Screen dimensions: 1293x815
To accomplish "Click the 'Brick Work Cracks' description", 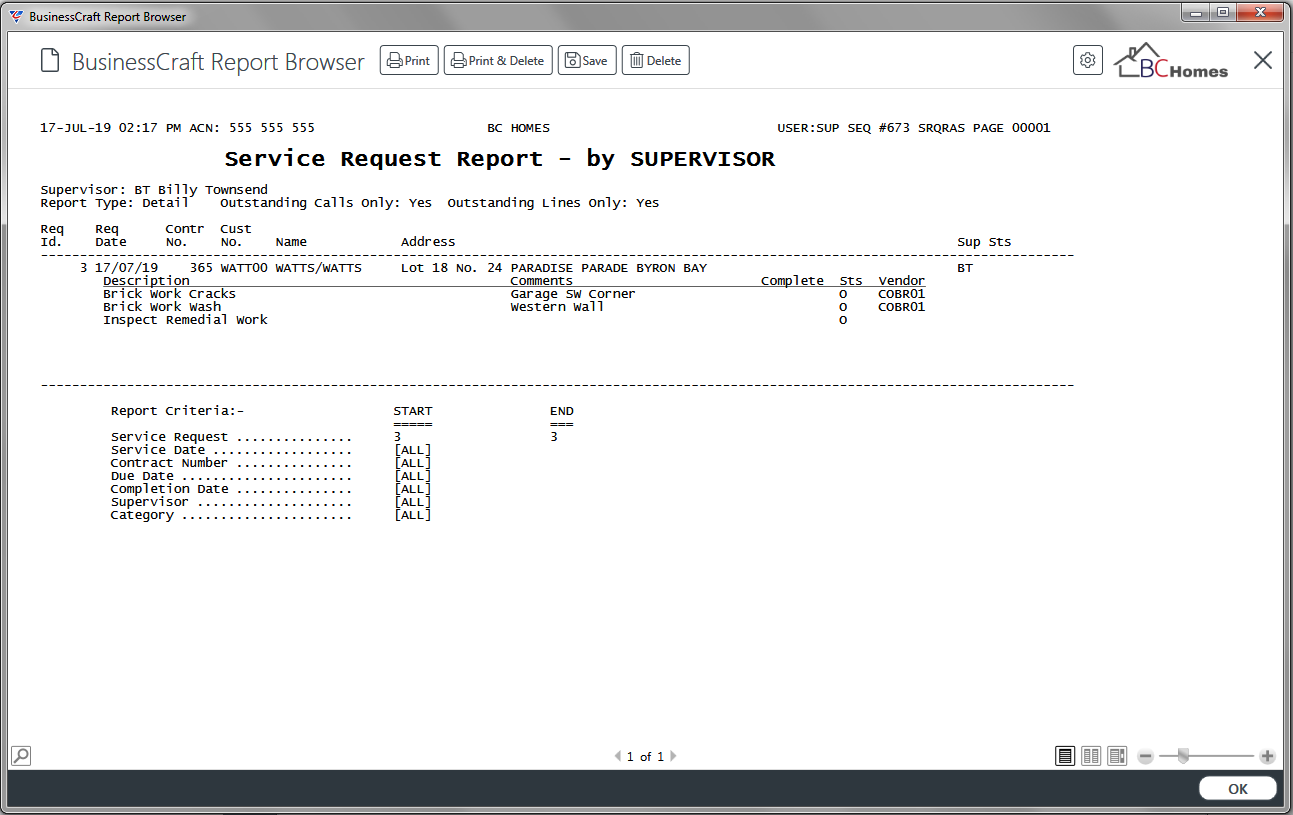I will click(x=169, y=294).
